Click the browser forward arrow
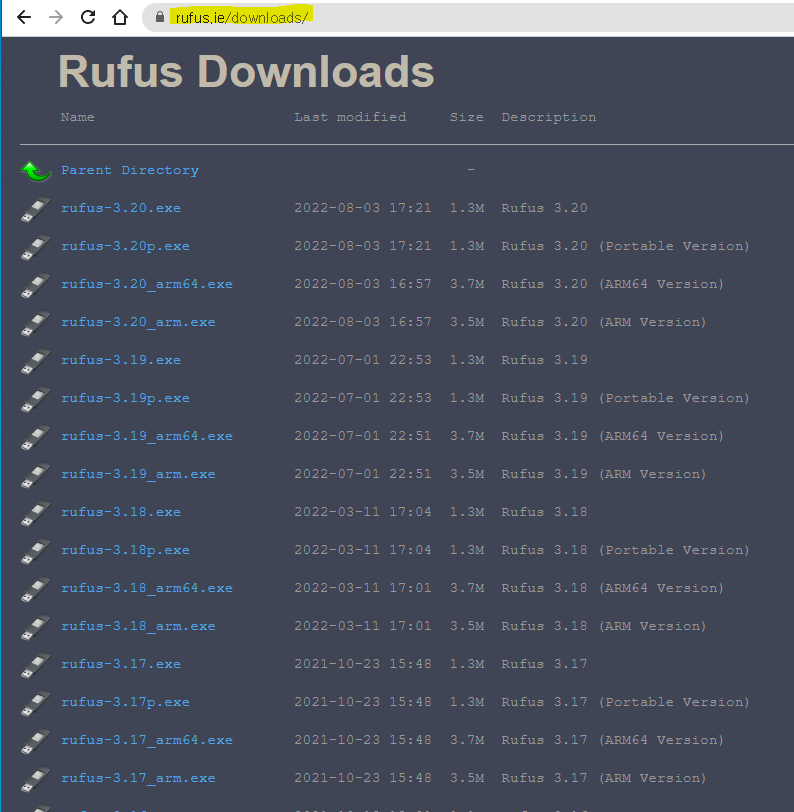Image resolution: width=794 pixels, height=812 pixels. (56, 18)
